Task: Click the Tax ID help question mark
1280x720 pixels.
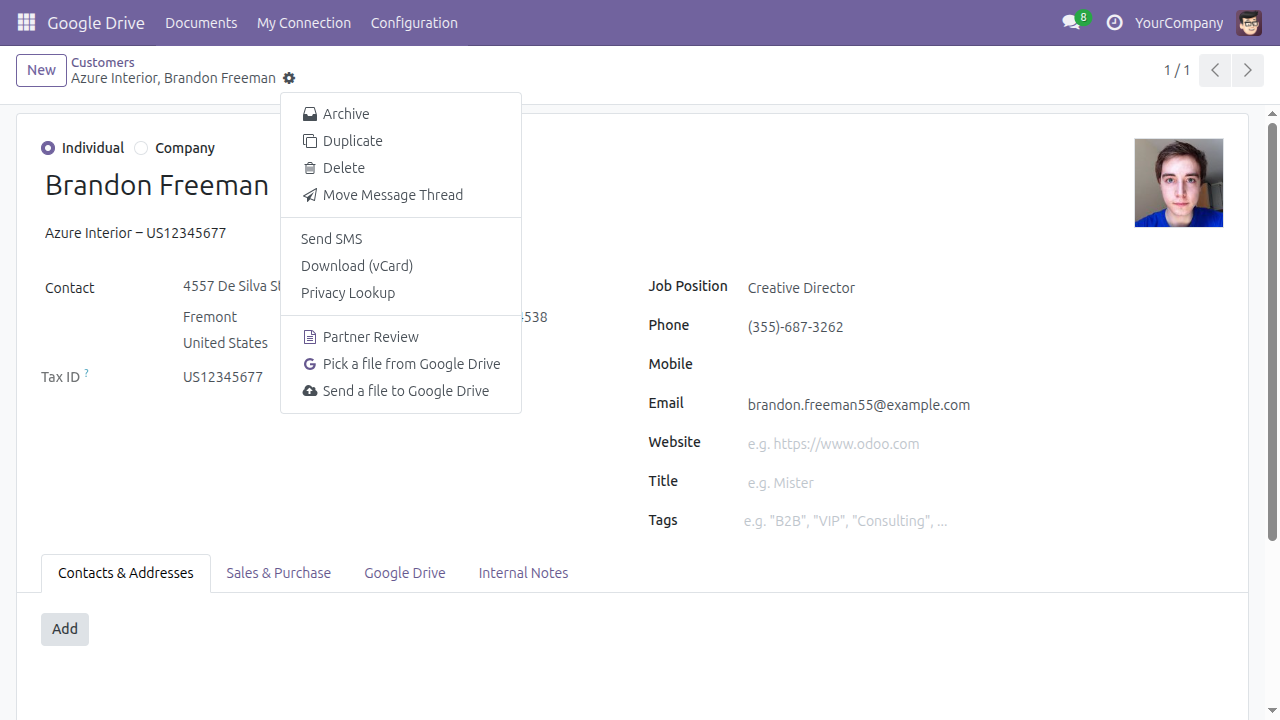Action: coord(86,373)
